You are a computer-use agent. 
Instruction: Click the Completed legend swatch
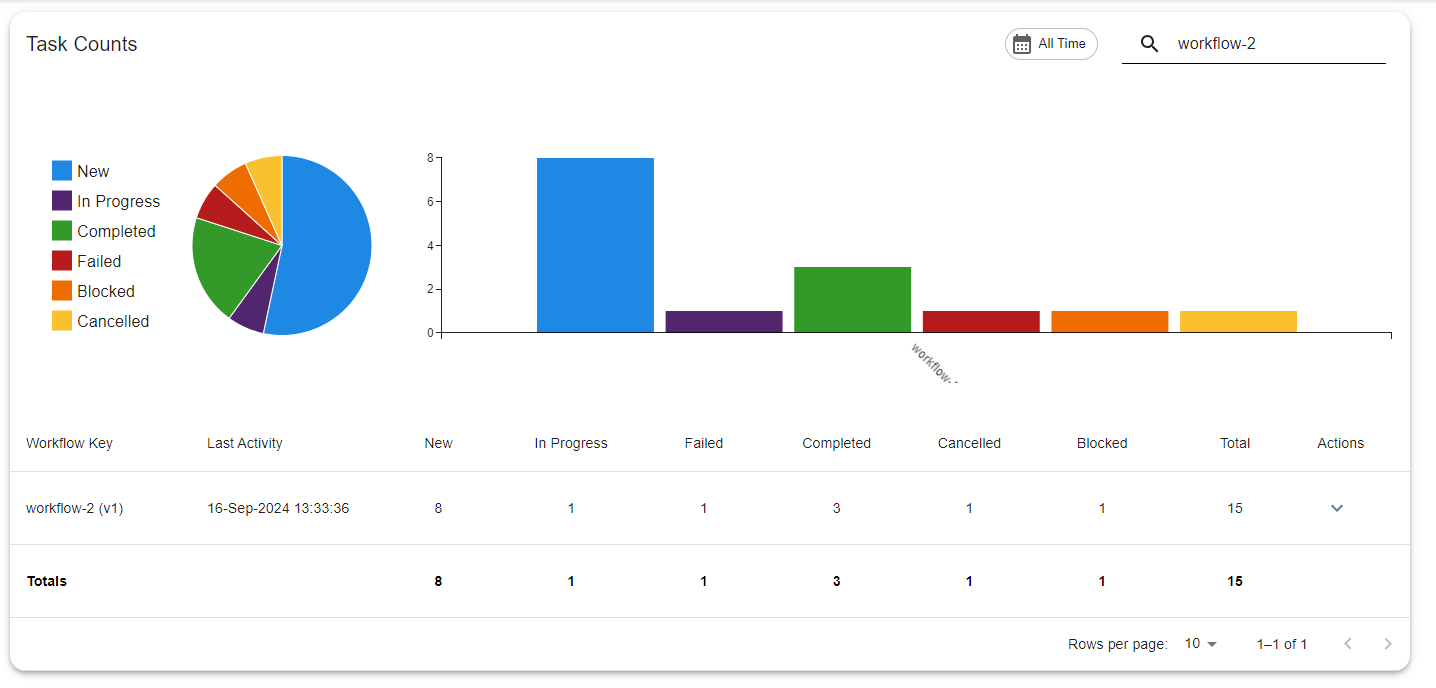click(x=62, y=231)
